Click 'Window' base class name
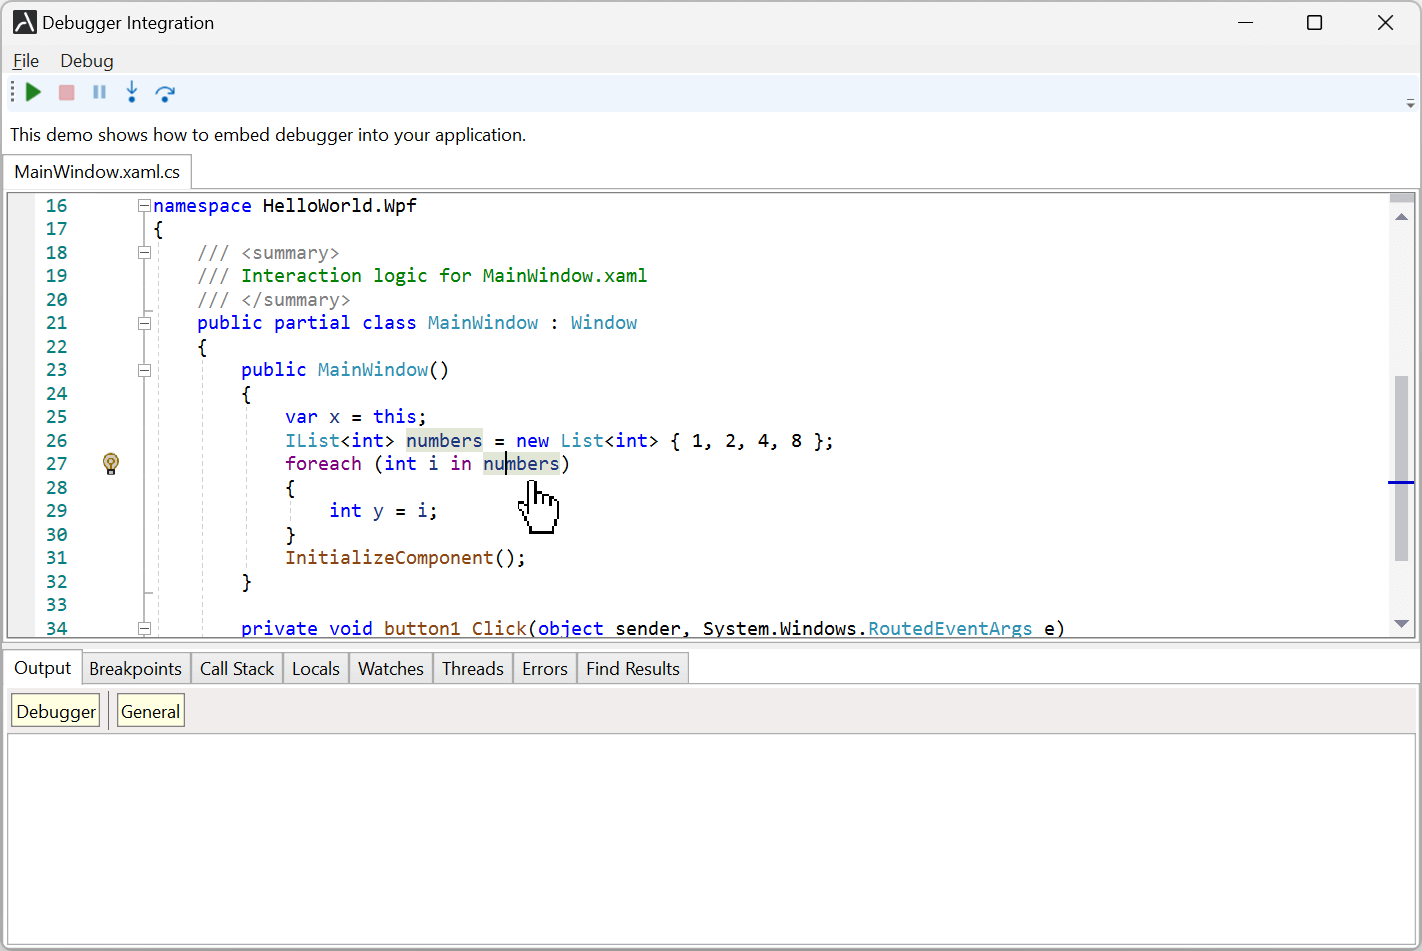Image resolution: width=1422 pixels, height=951 pixels. pos(604,322)
